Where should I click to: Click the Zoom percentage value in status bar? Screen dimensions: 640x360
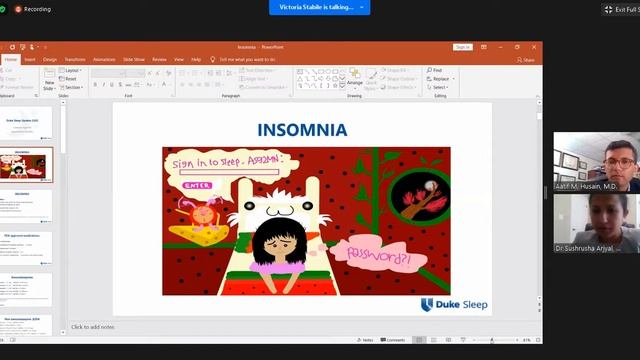pos(527,340)
